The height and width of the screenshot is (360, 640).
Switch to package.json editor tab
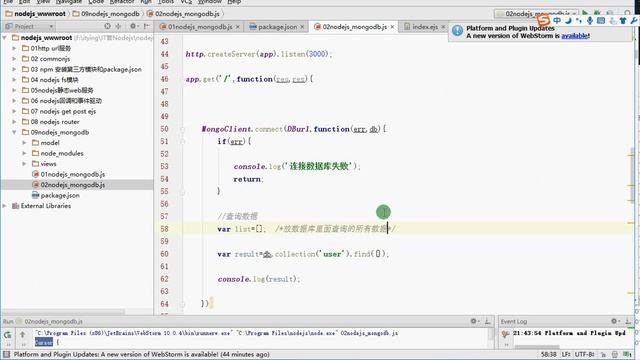(277, 27)
